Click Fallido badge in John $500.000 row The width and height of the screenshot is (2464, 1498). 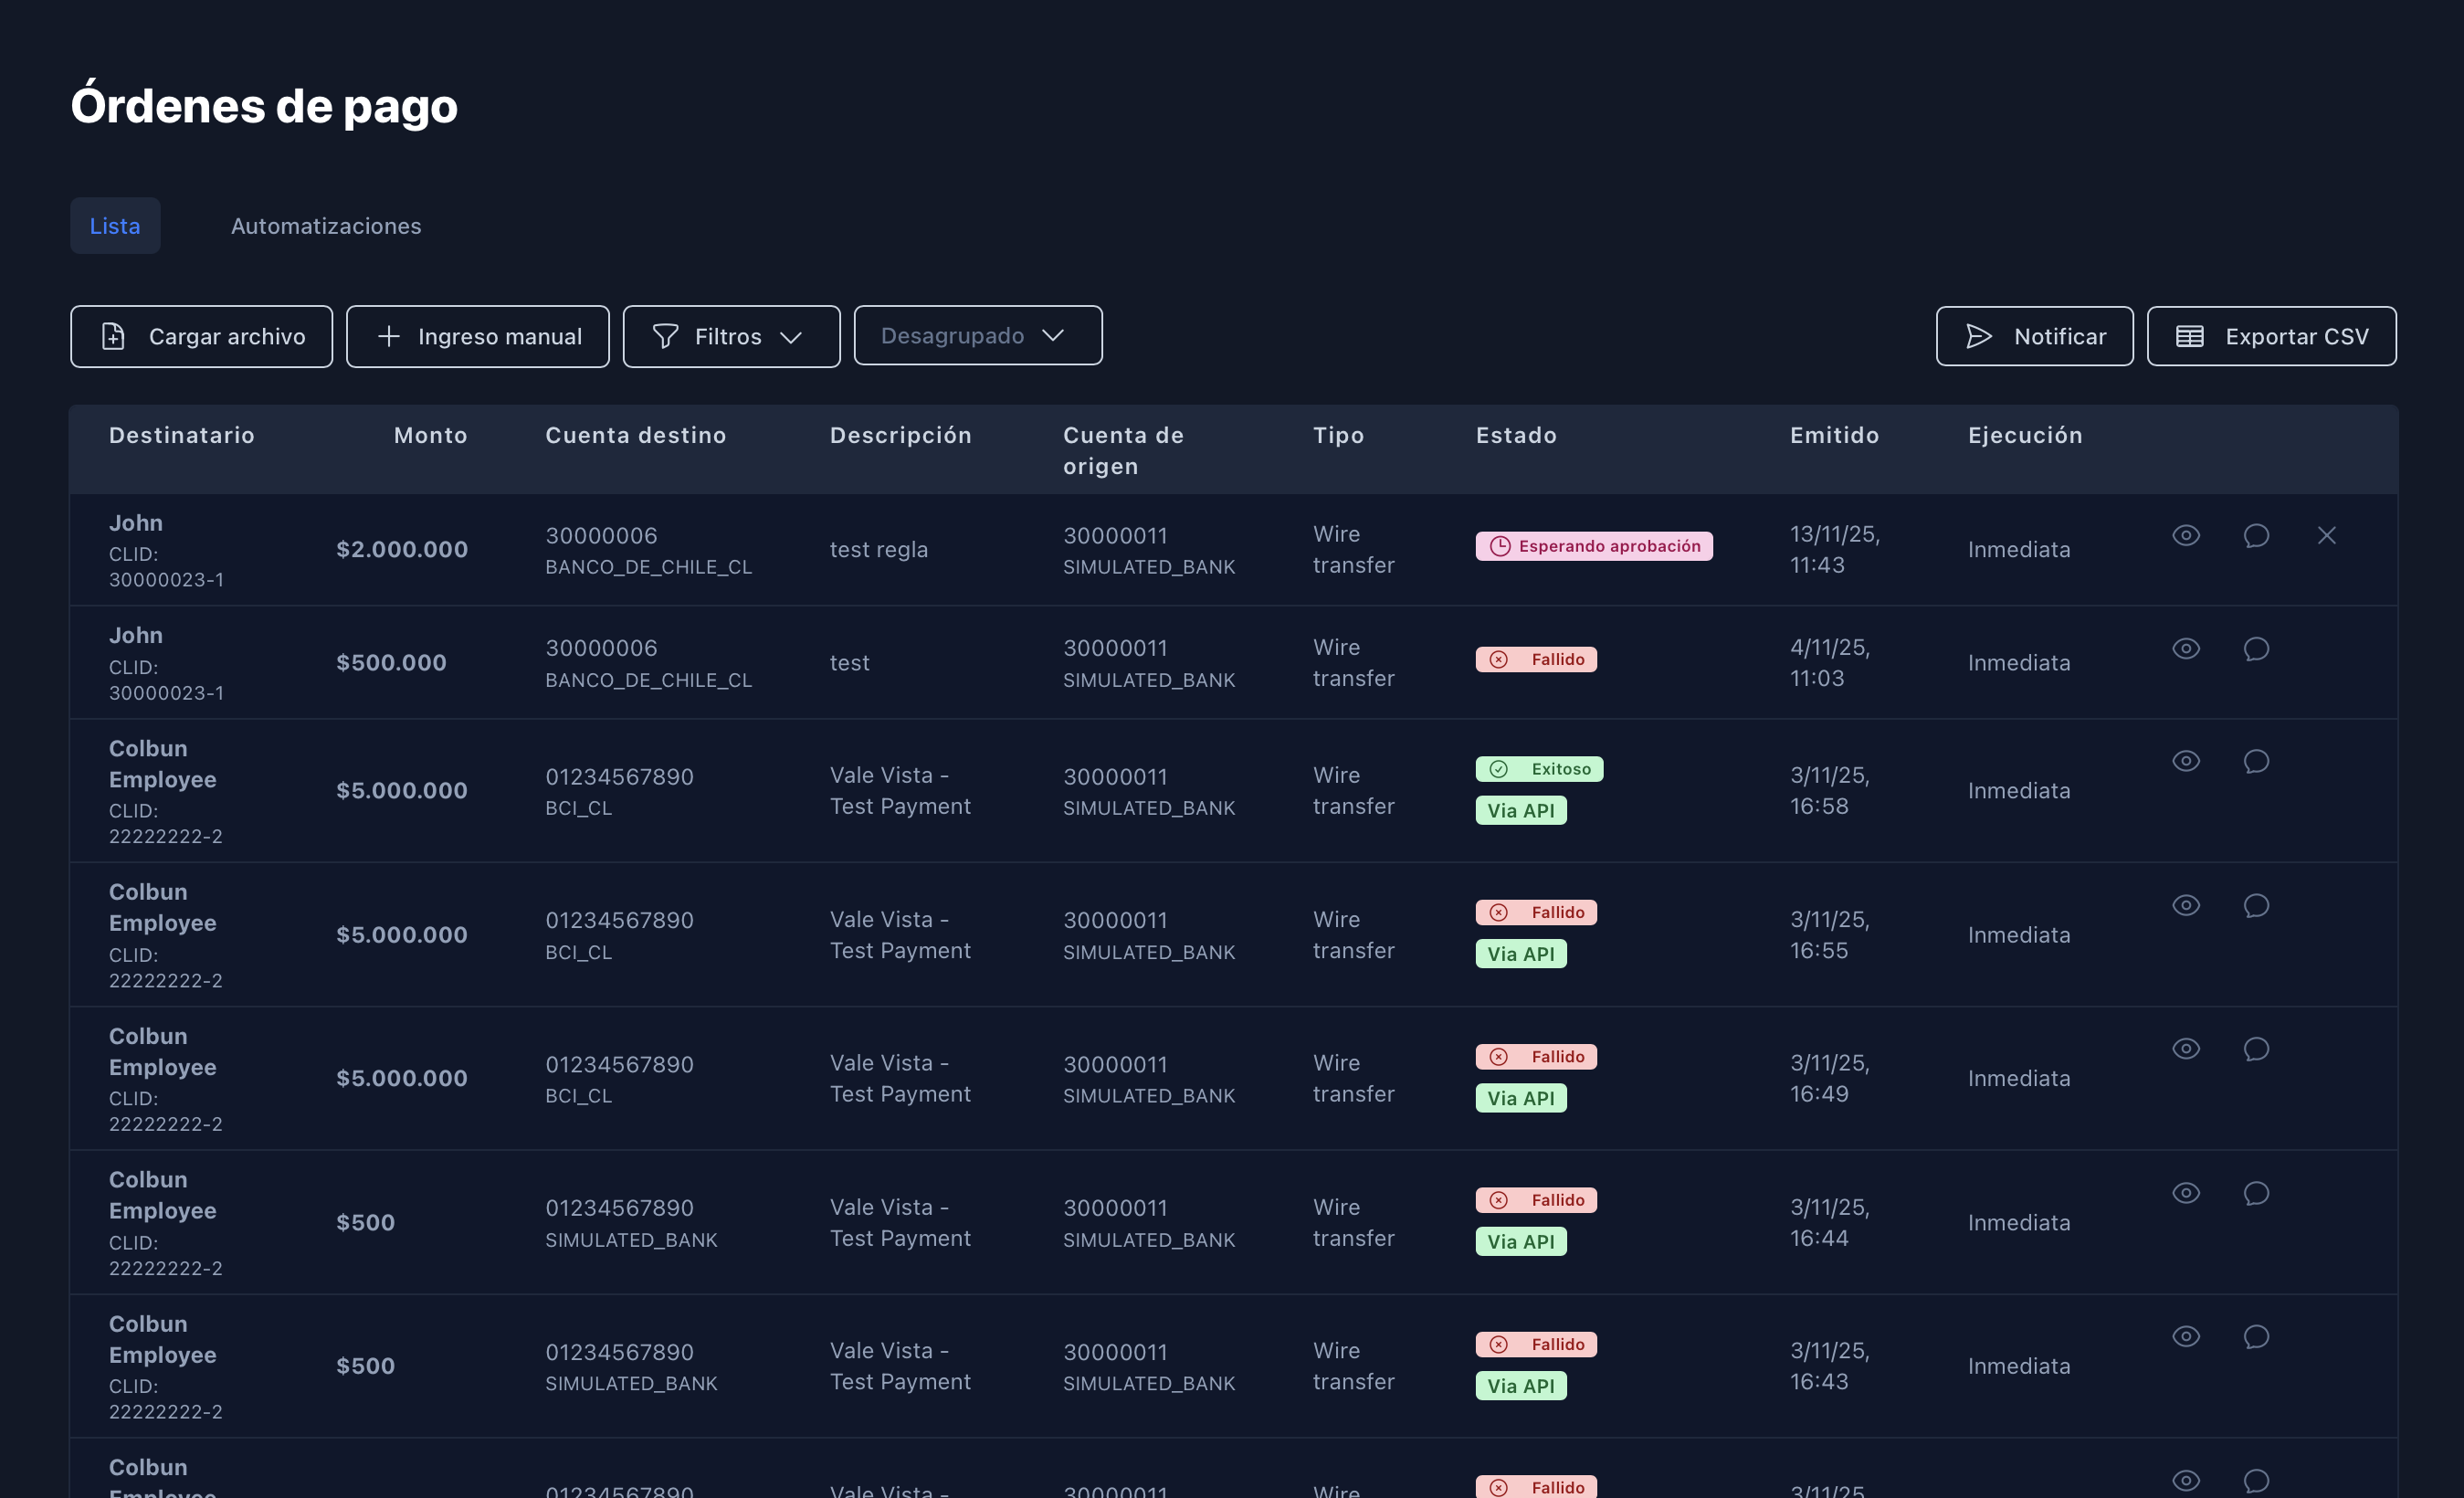tap(1536, 659)
